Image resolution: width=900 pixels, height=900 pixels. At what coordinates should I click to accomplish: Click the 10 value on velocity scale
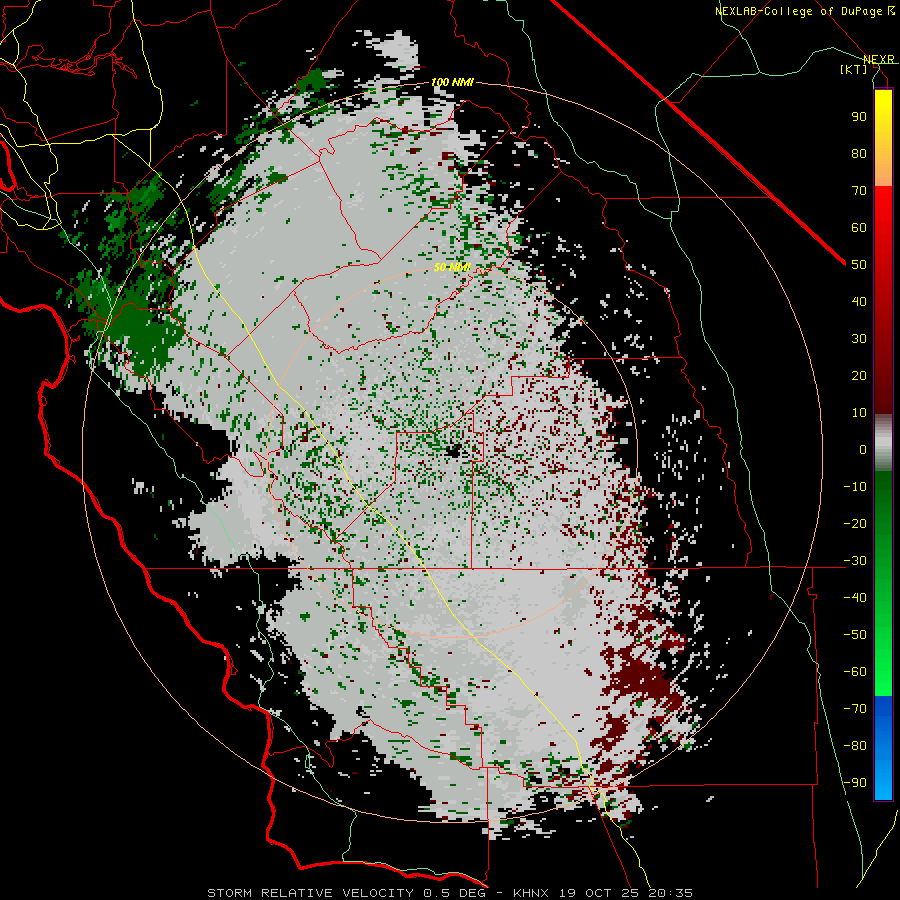tap(859, 413)
